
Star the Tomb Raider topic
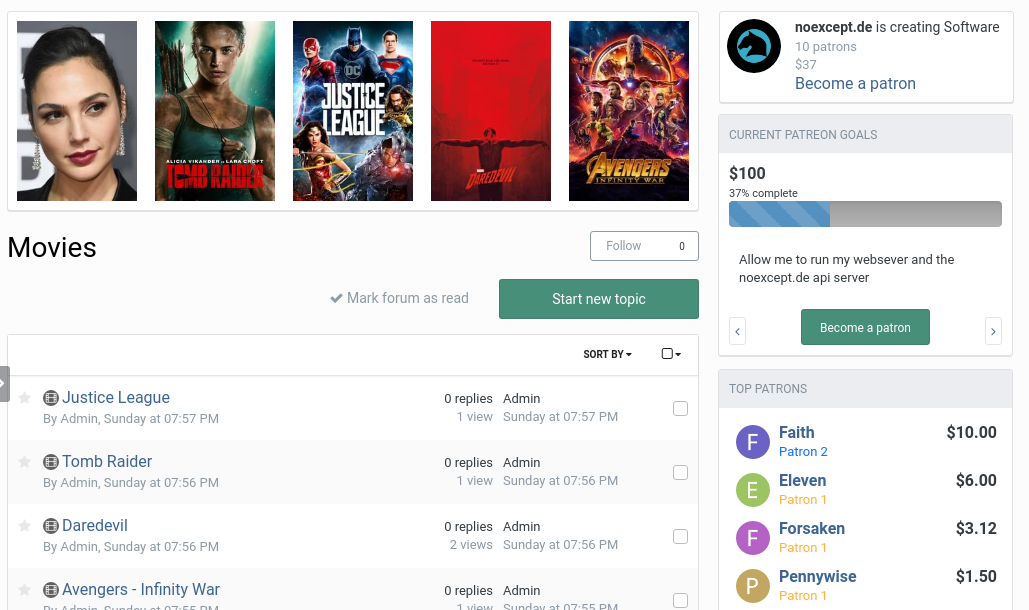[x=24, y=462]
